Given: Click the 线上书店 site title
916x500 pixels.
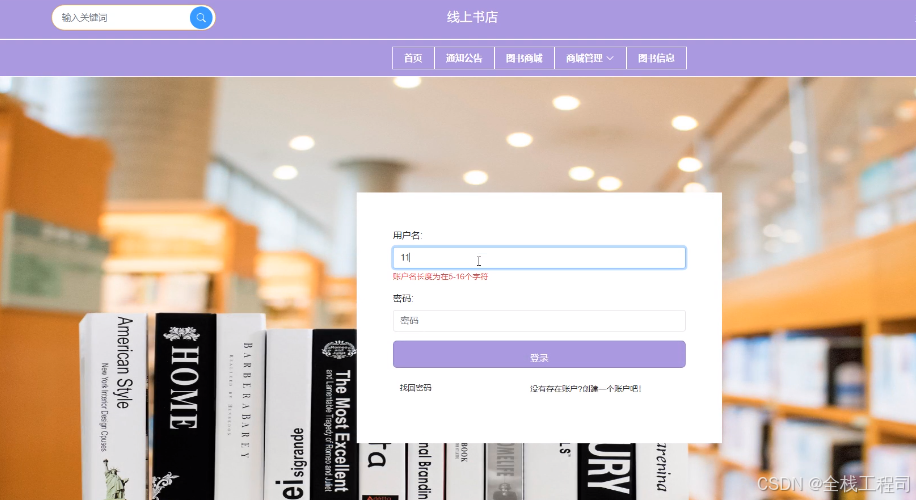Looking at the screenshot, I should pos(472,17).
